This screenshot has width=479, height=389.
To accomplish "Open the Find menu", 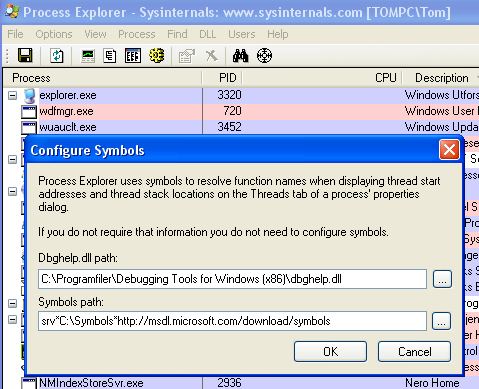I will click(177, 34).
